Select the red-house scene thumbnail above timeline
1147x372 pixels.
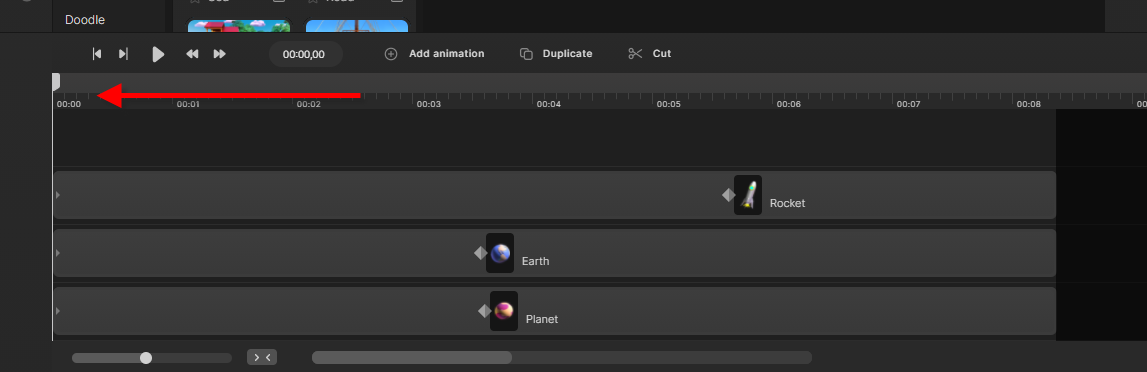coord(239,26)
